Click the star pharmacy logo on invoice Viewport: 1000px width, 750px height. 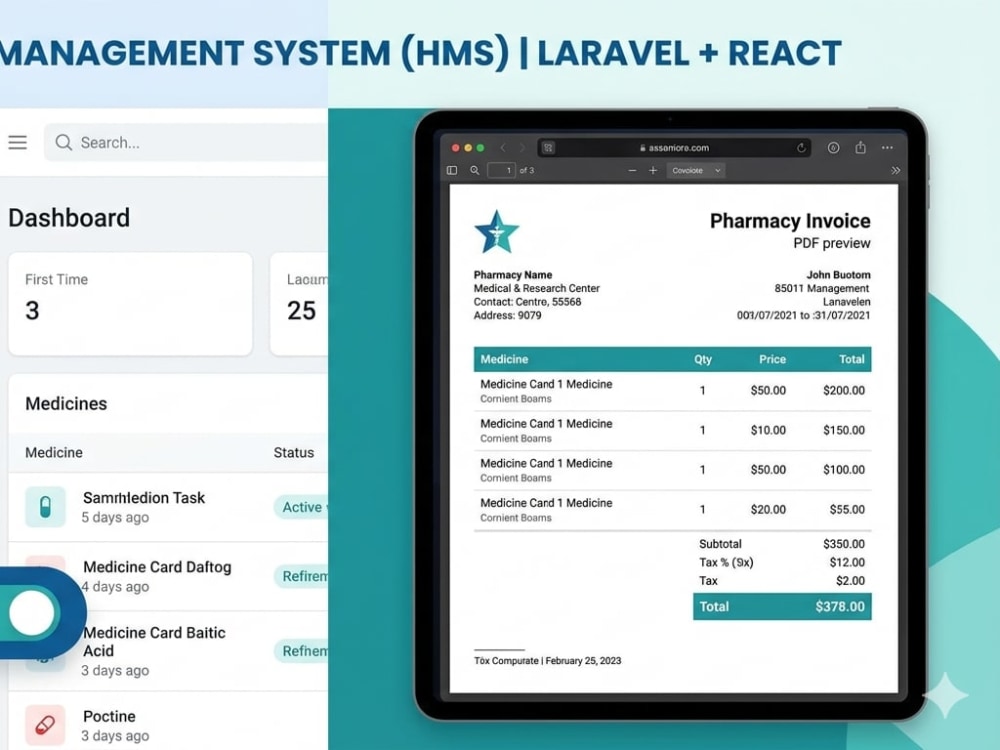pos(497,232)
